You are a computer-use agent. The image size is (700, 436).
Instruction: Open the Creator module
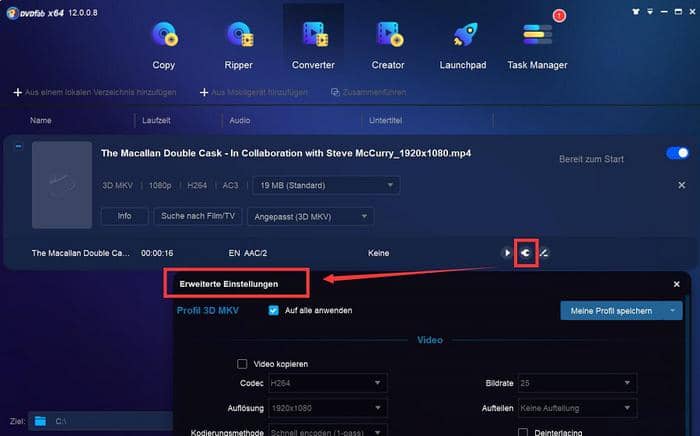(388, 46)
